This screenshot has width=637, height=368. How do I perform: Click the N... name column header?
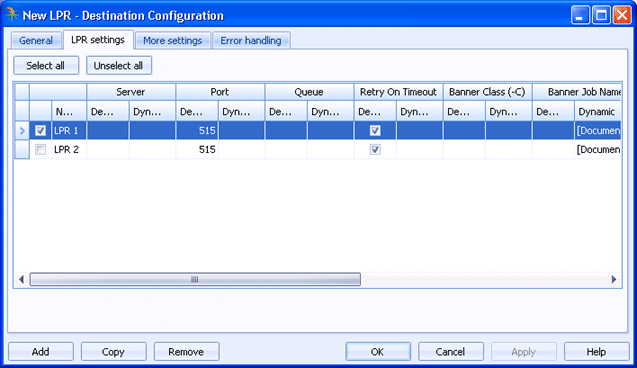[69, 112]
